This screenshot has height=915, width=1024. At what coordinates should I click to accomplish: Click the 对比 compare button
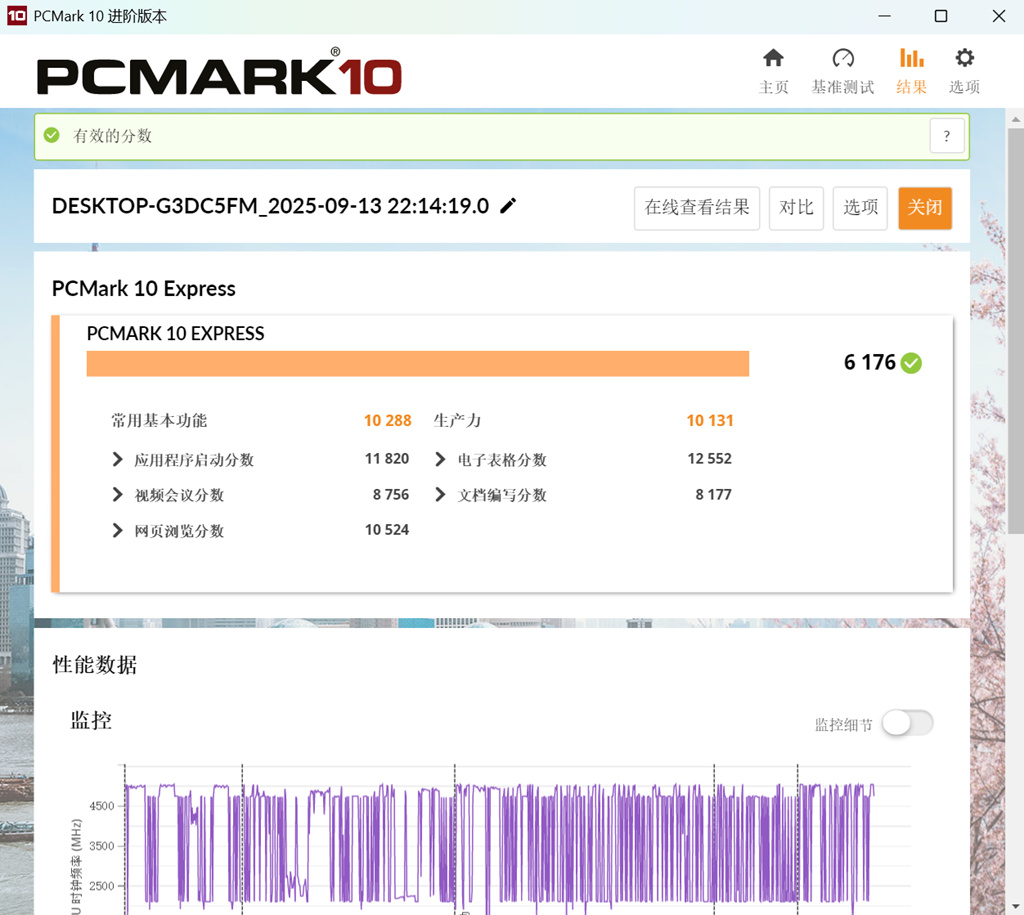(796, 208)
